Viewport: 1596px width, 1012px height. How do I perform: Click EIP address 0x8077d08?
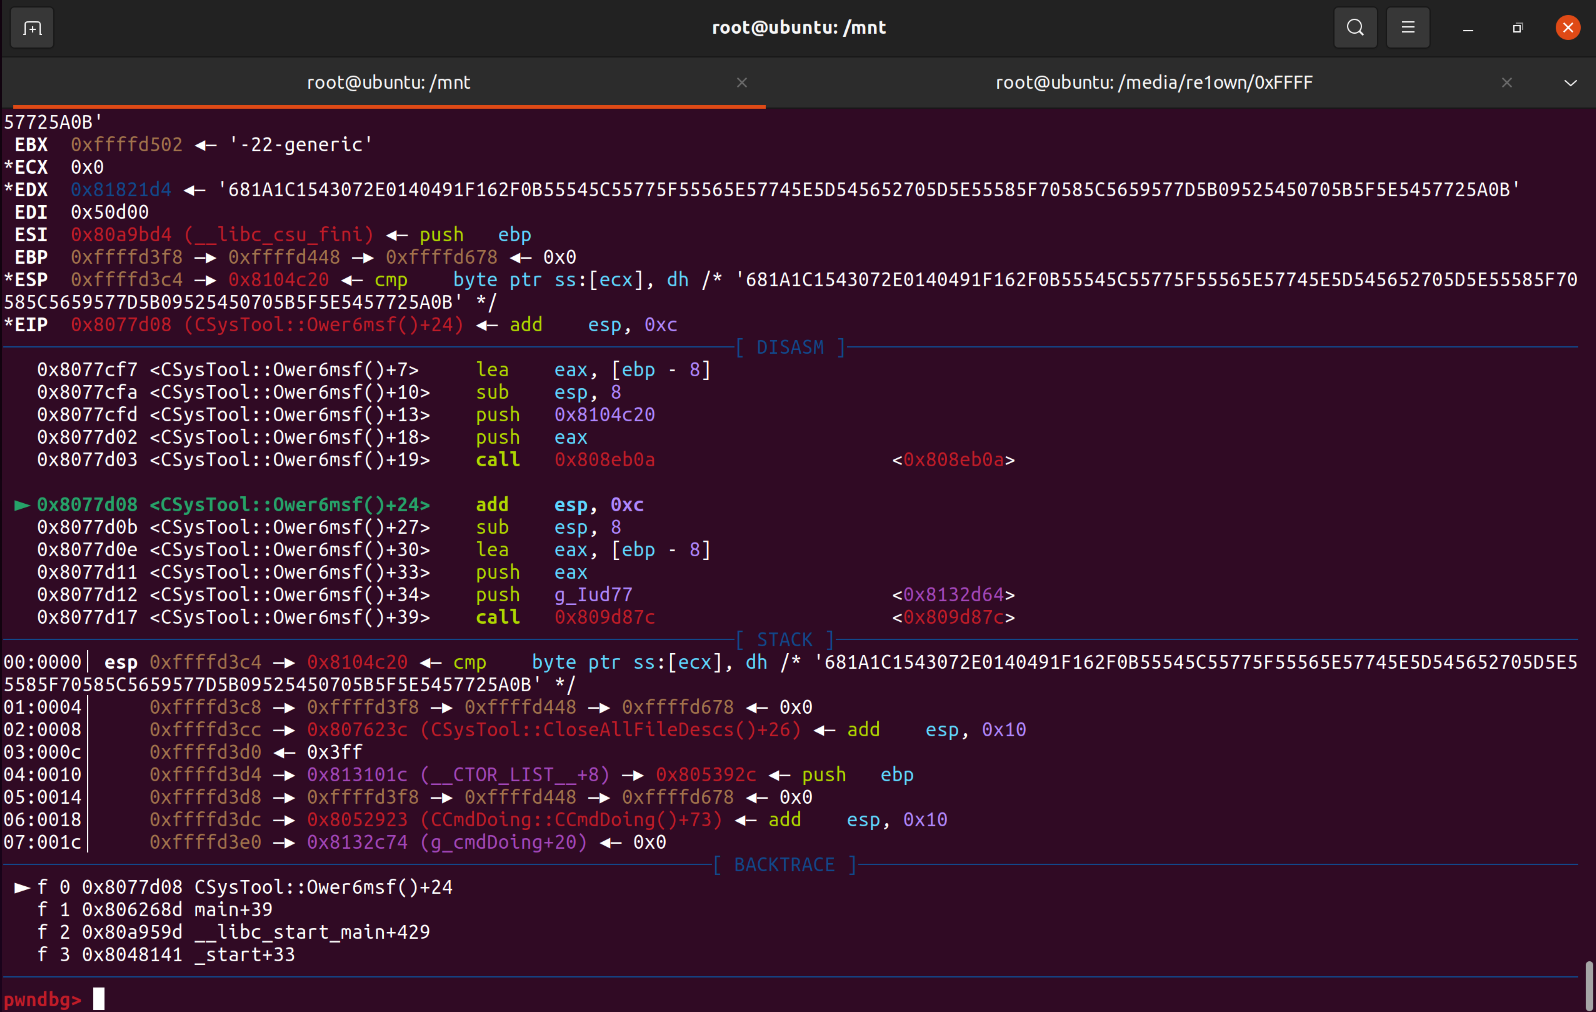(121, 324)
